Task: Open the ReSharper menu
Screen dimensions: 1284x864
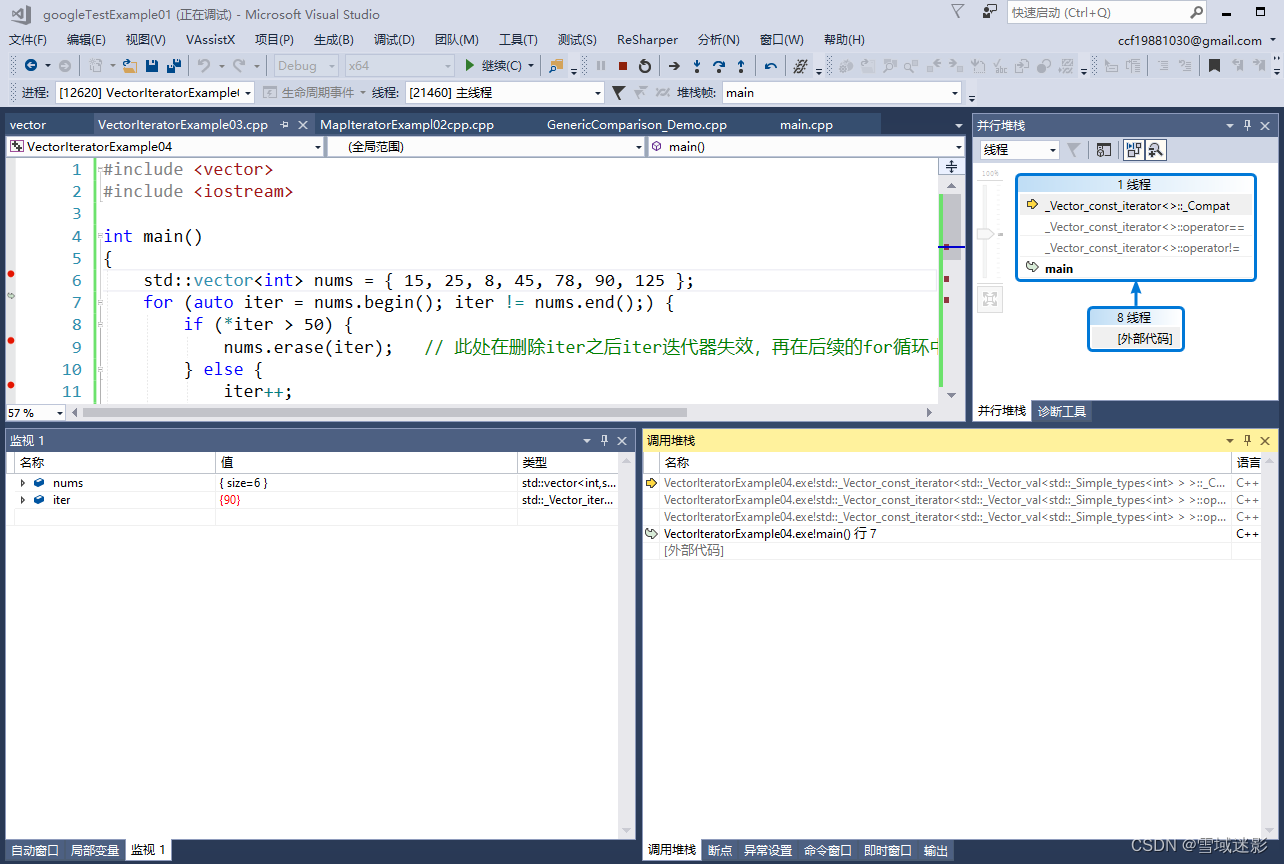Action: click(647, 40)
